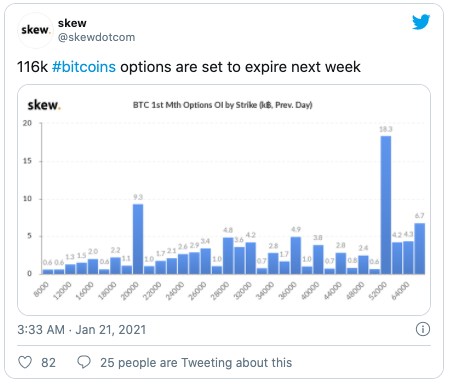Click the skew logo inside chart
This screenshot has height=386, width=450.
tap(44, 105)
